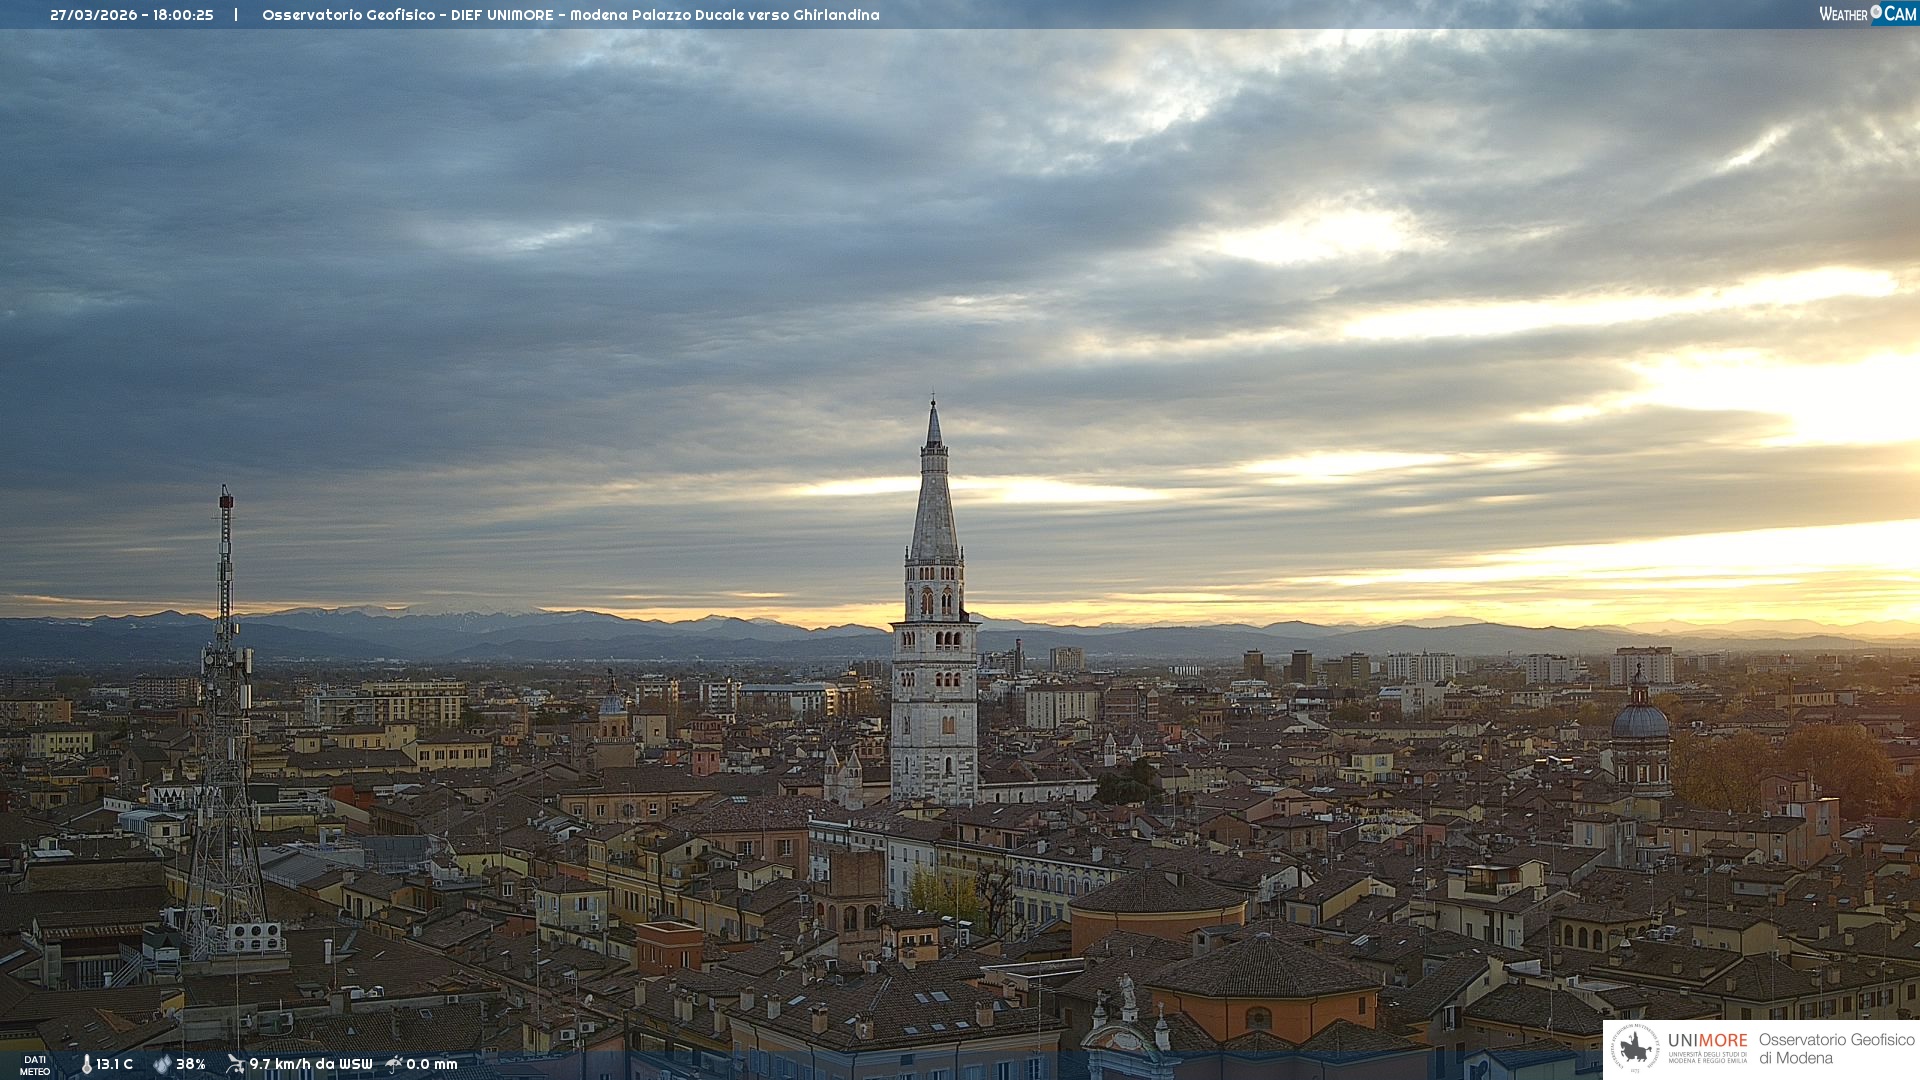Click the rain umbrella icon
The height and width of the screenshot is (1080, 1920).
393,1064
